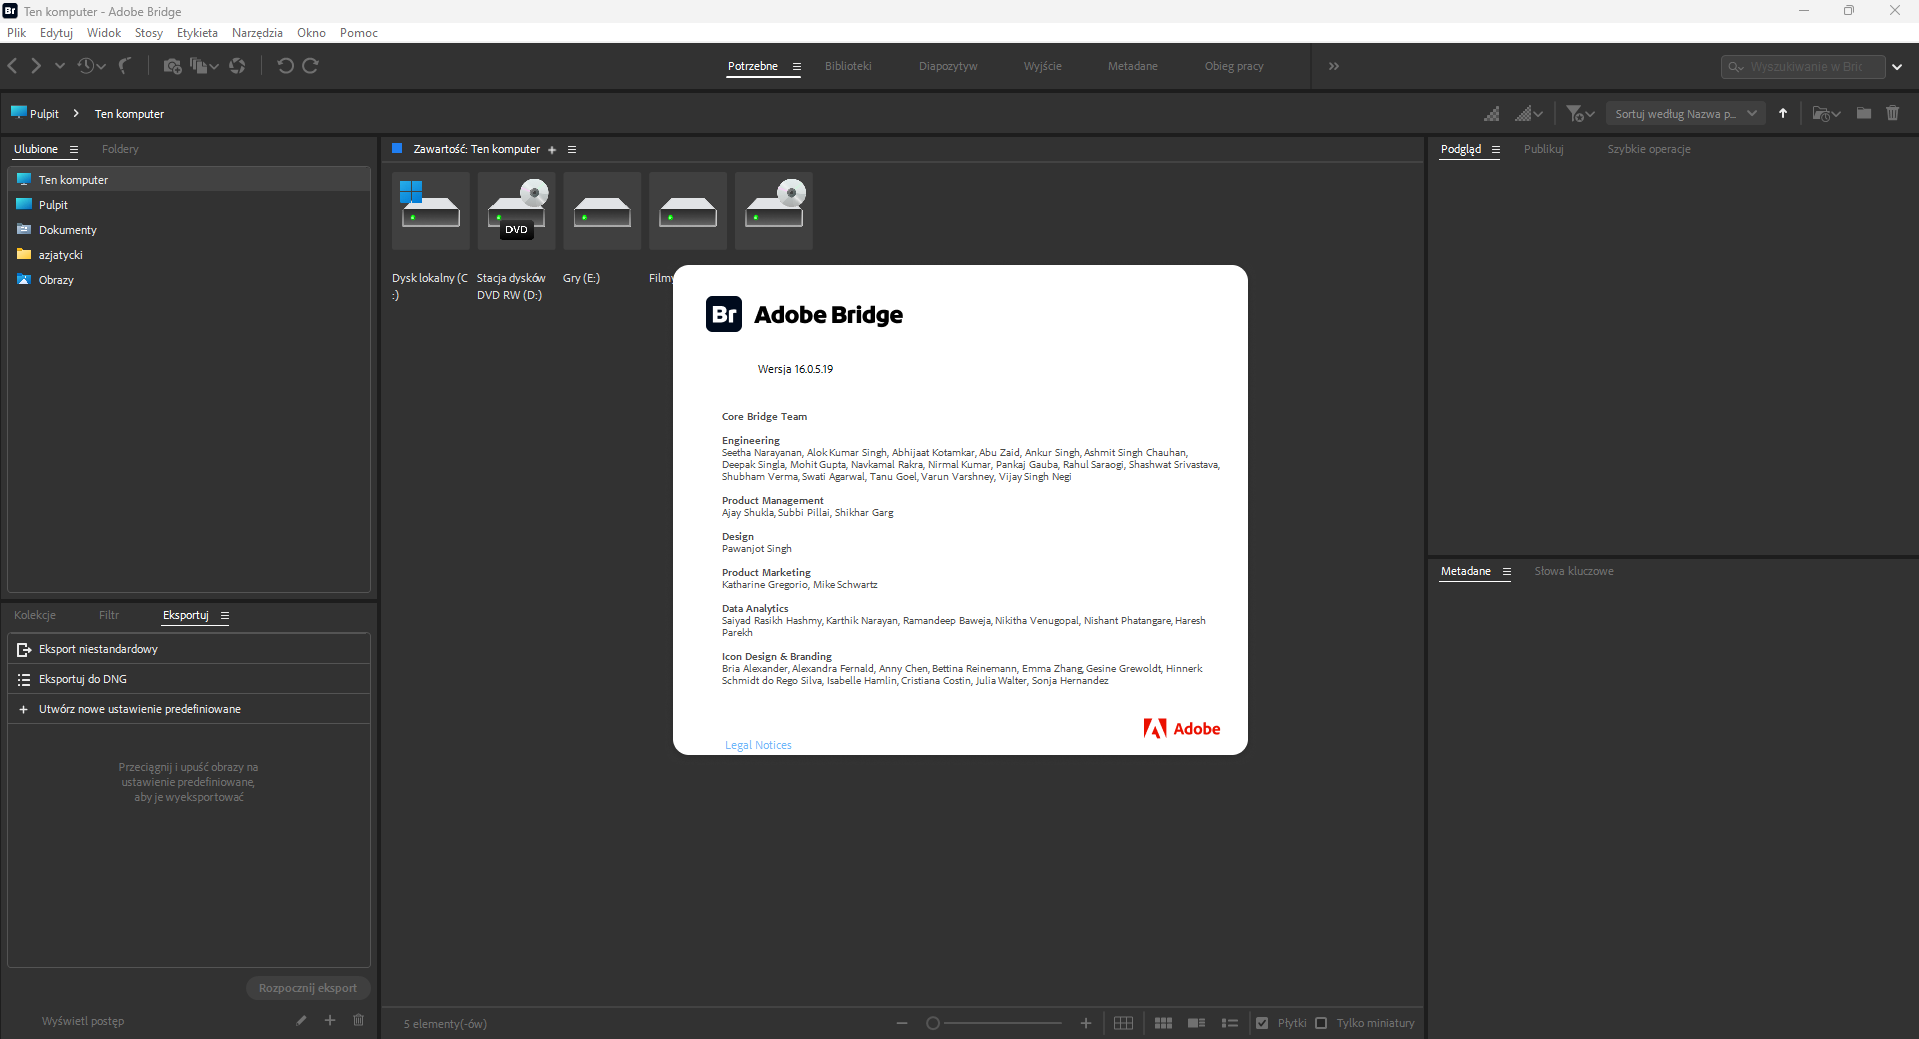Open the recent folders dropdown
The height and width of the screenshot is (1039, 1919).
(x=1826, y=114)
